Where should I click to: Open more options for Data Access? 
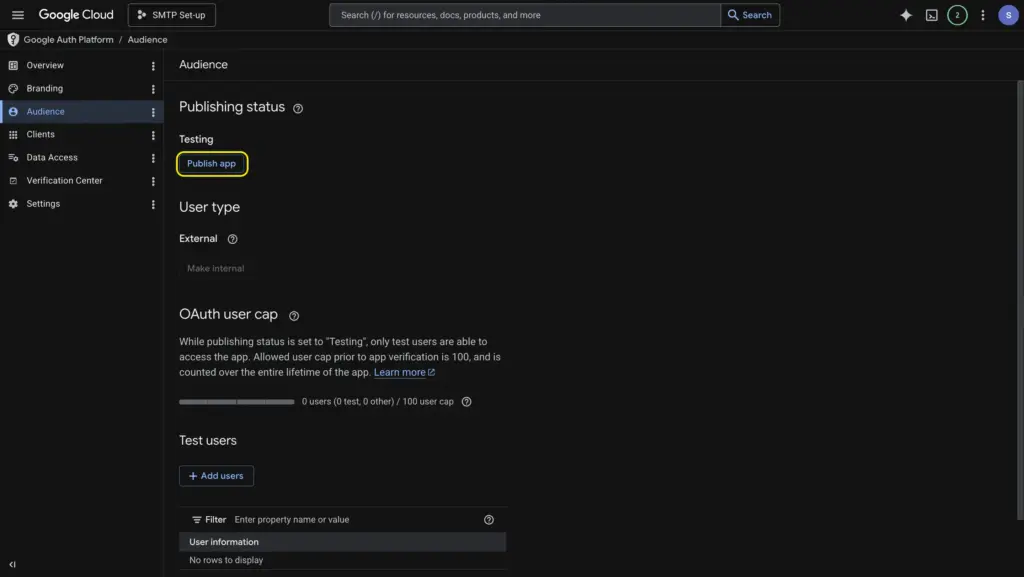[153, 158]
